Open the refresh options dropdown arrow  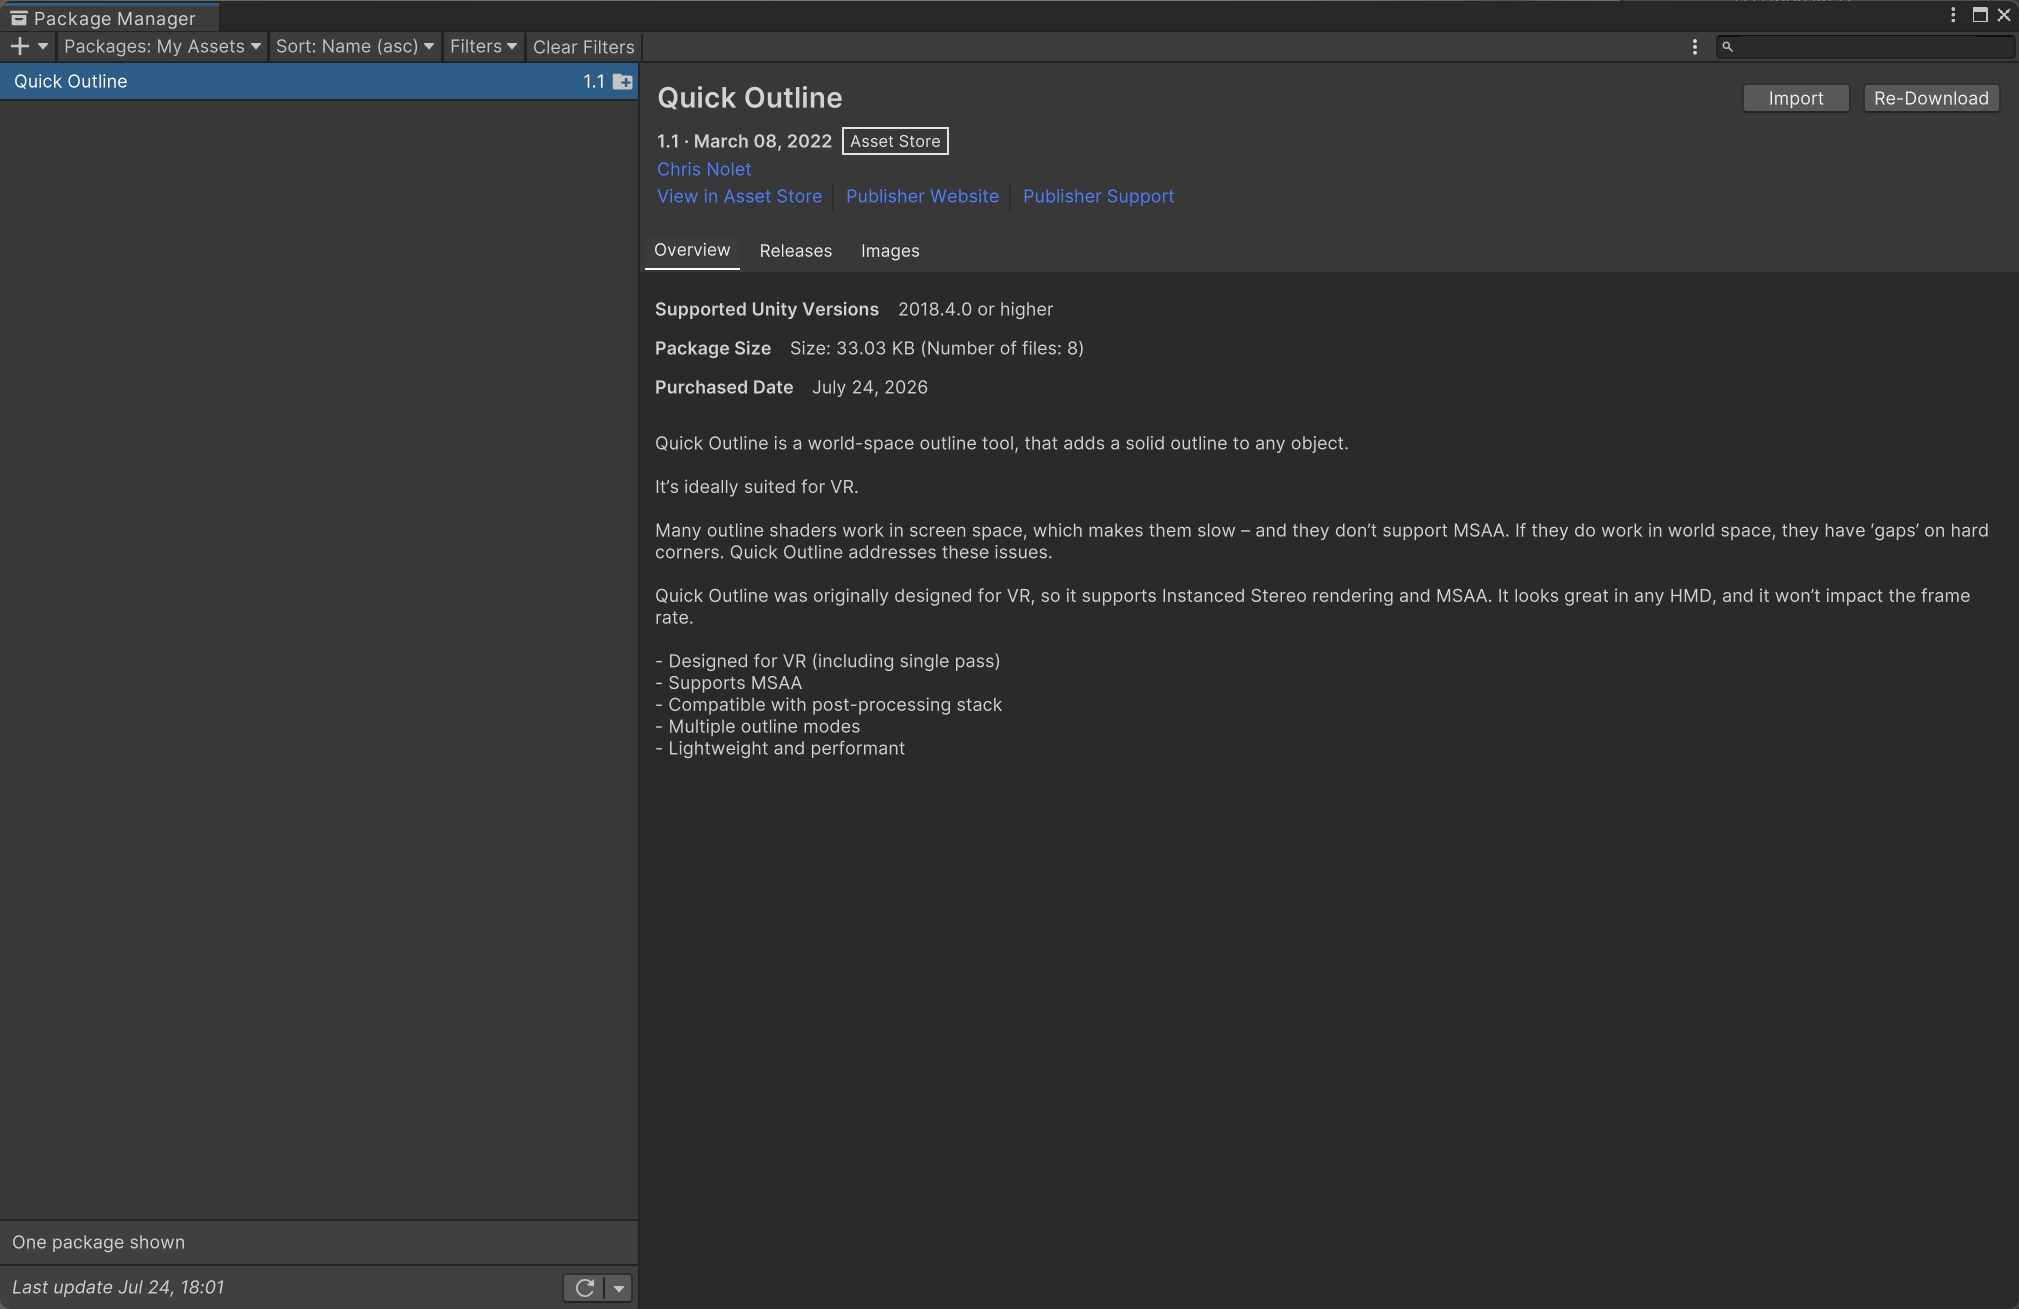[x=619, y=1288]
